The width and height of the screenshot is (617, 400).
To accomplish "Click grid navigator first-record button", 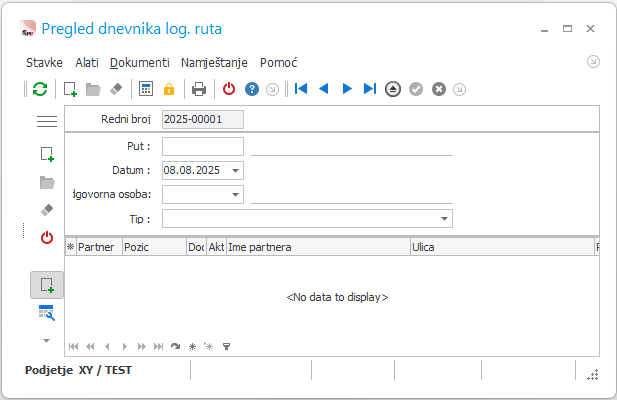I will (x=73, y=347).
